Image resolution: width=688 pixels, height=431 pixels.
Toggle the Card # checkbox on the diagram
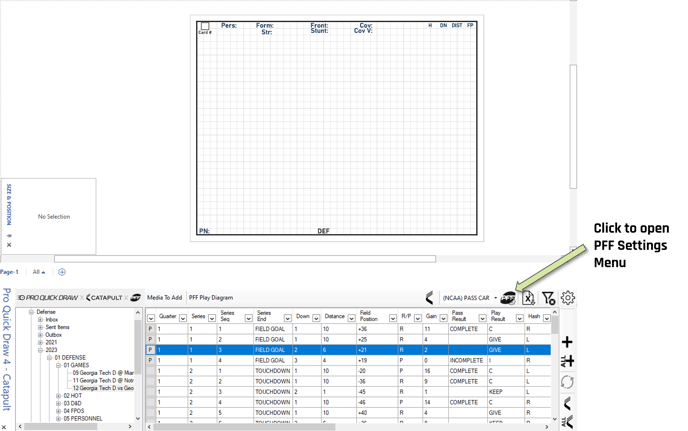click(x=205, y=26)
